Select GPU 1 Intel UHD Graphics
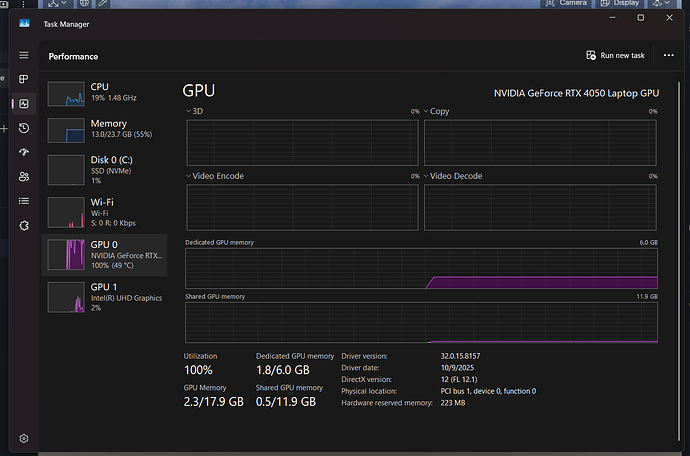Viewport: 690px width, 456px height. pos(105,297)
